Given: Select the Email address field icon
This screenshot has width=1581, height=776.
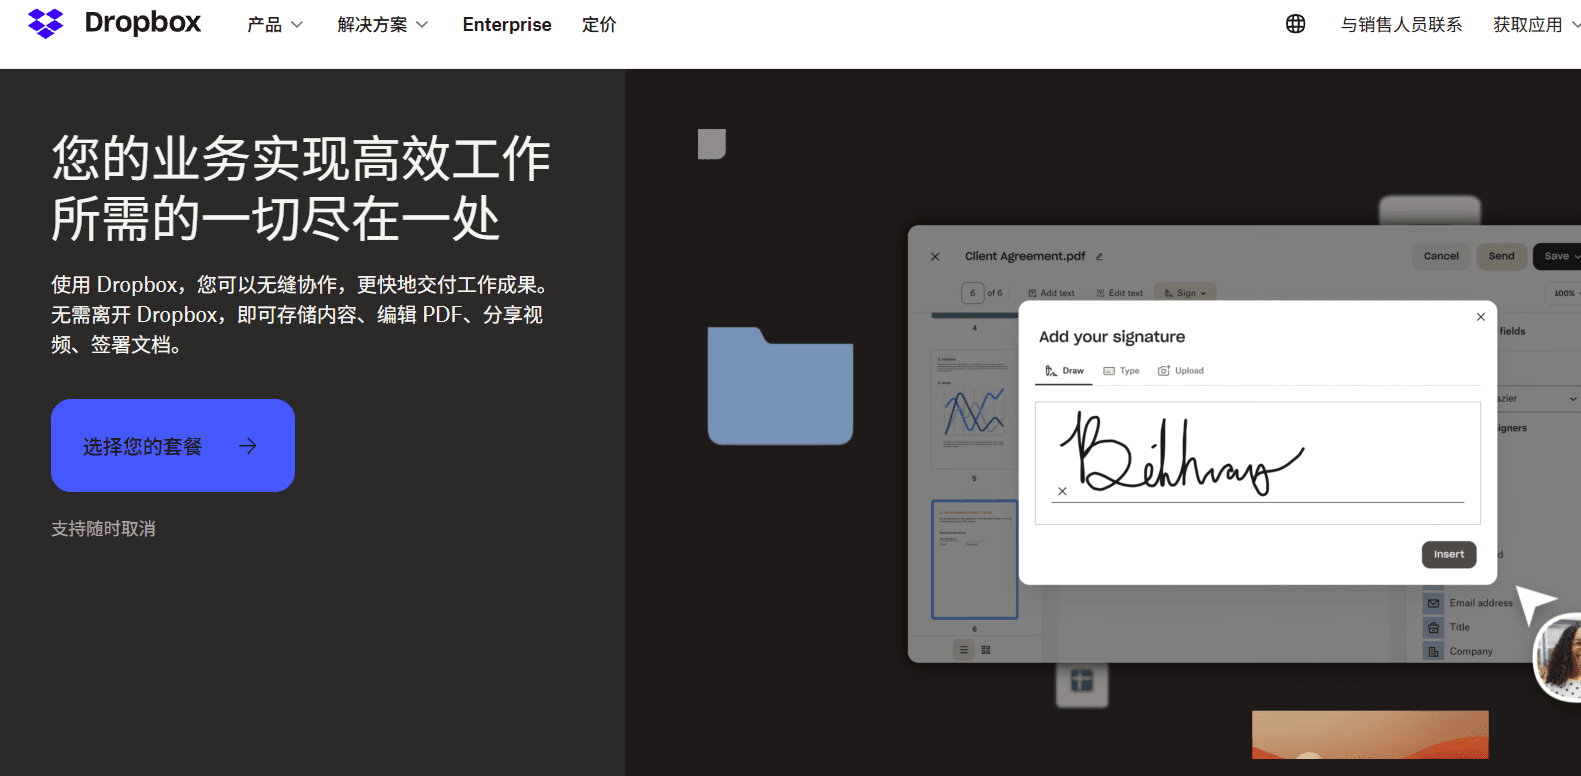Looking at the screenshot, I should point(1433,603).
